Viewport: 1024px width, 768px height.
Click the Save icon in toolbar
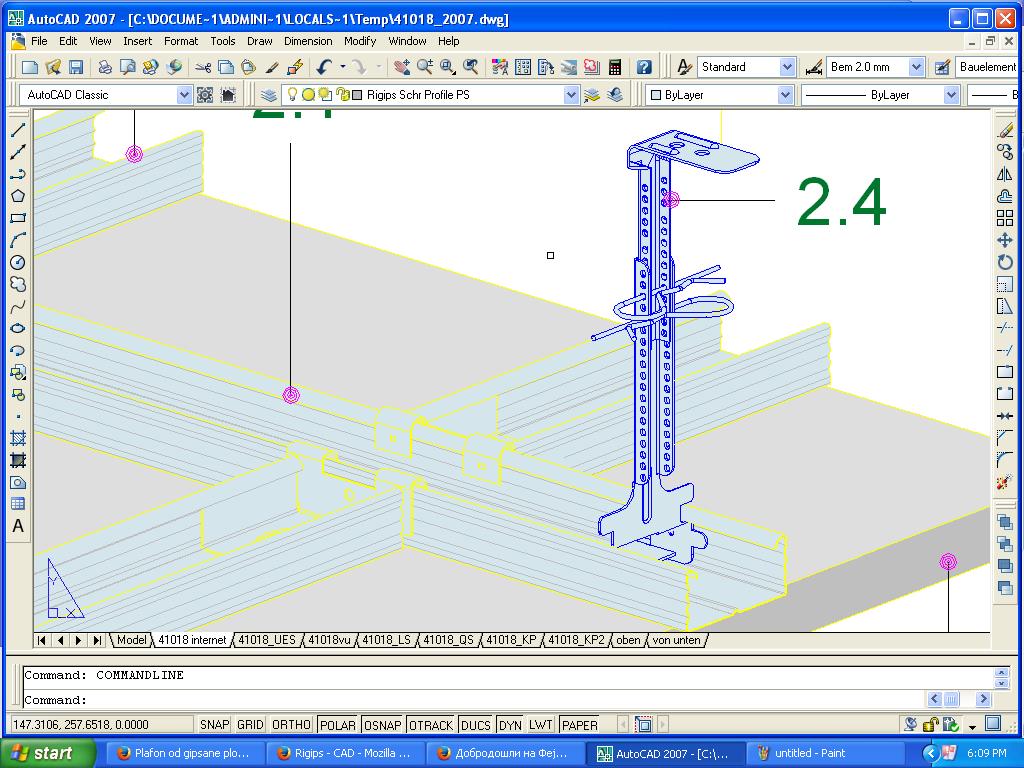pyautogui.click(x=76, y=67)
